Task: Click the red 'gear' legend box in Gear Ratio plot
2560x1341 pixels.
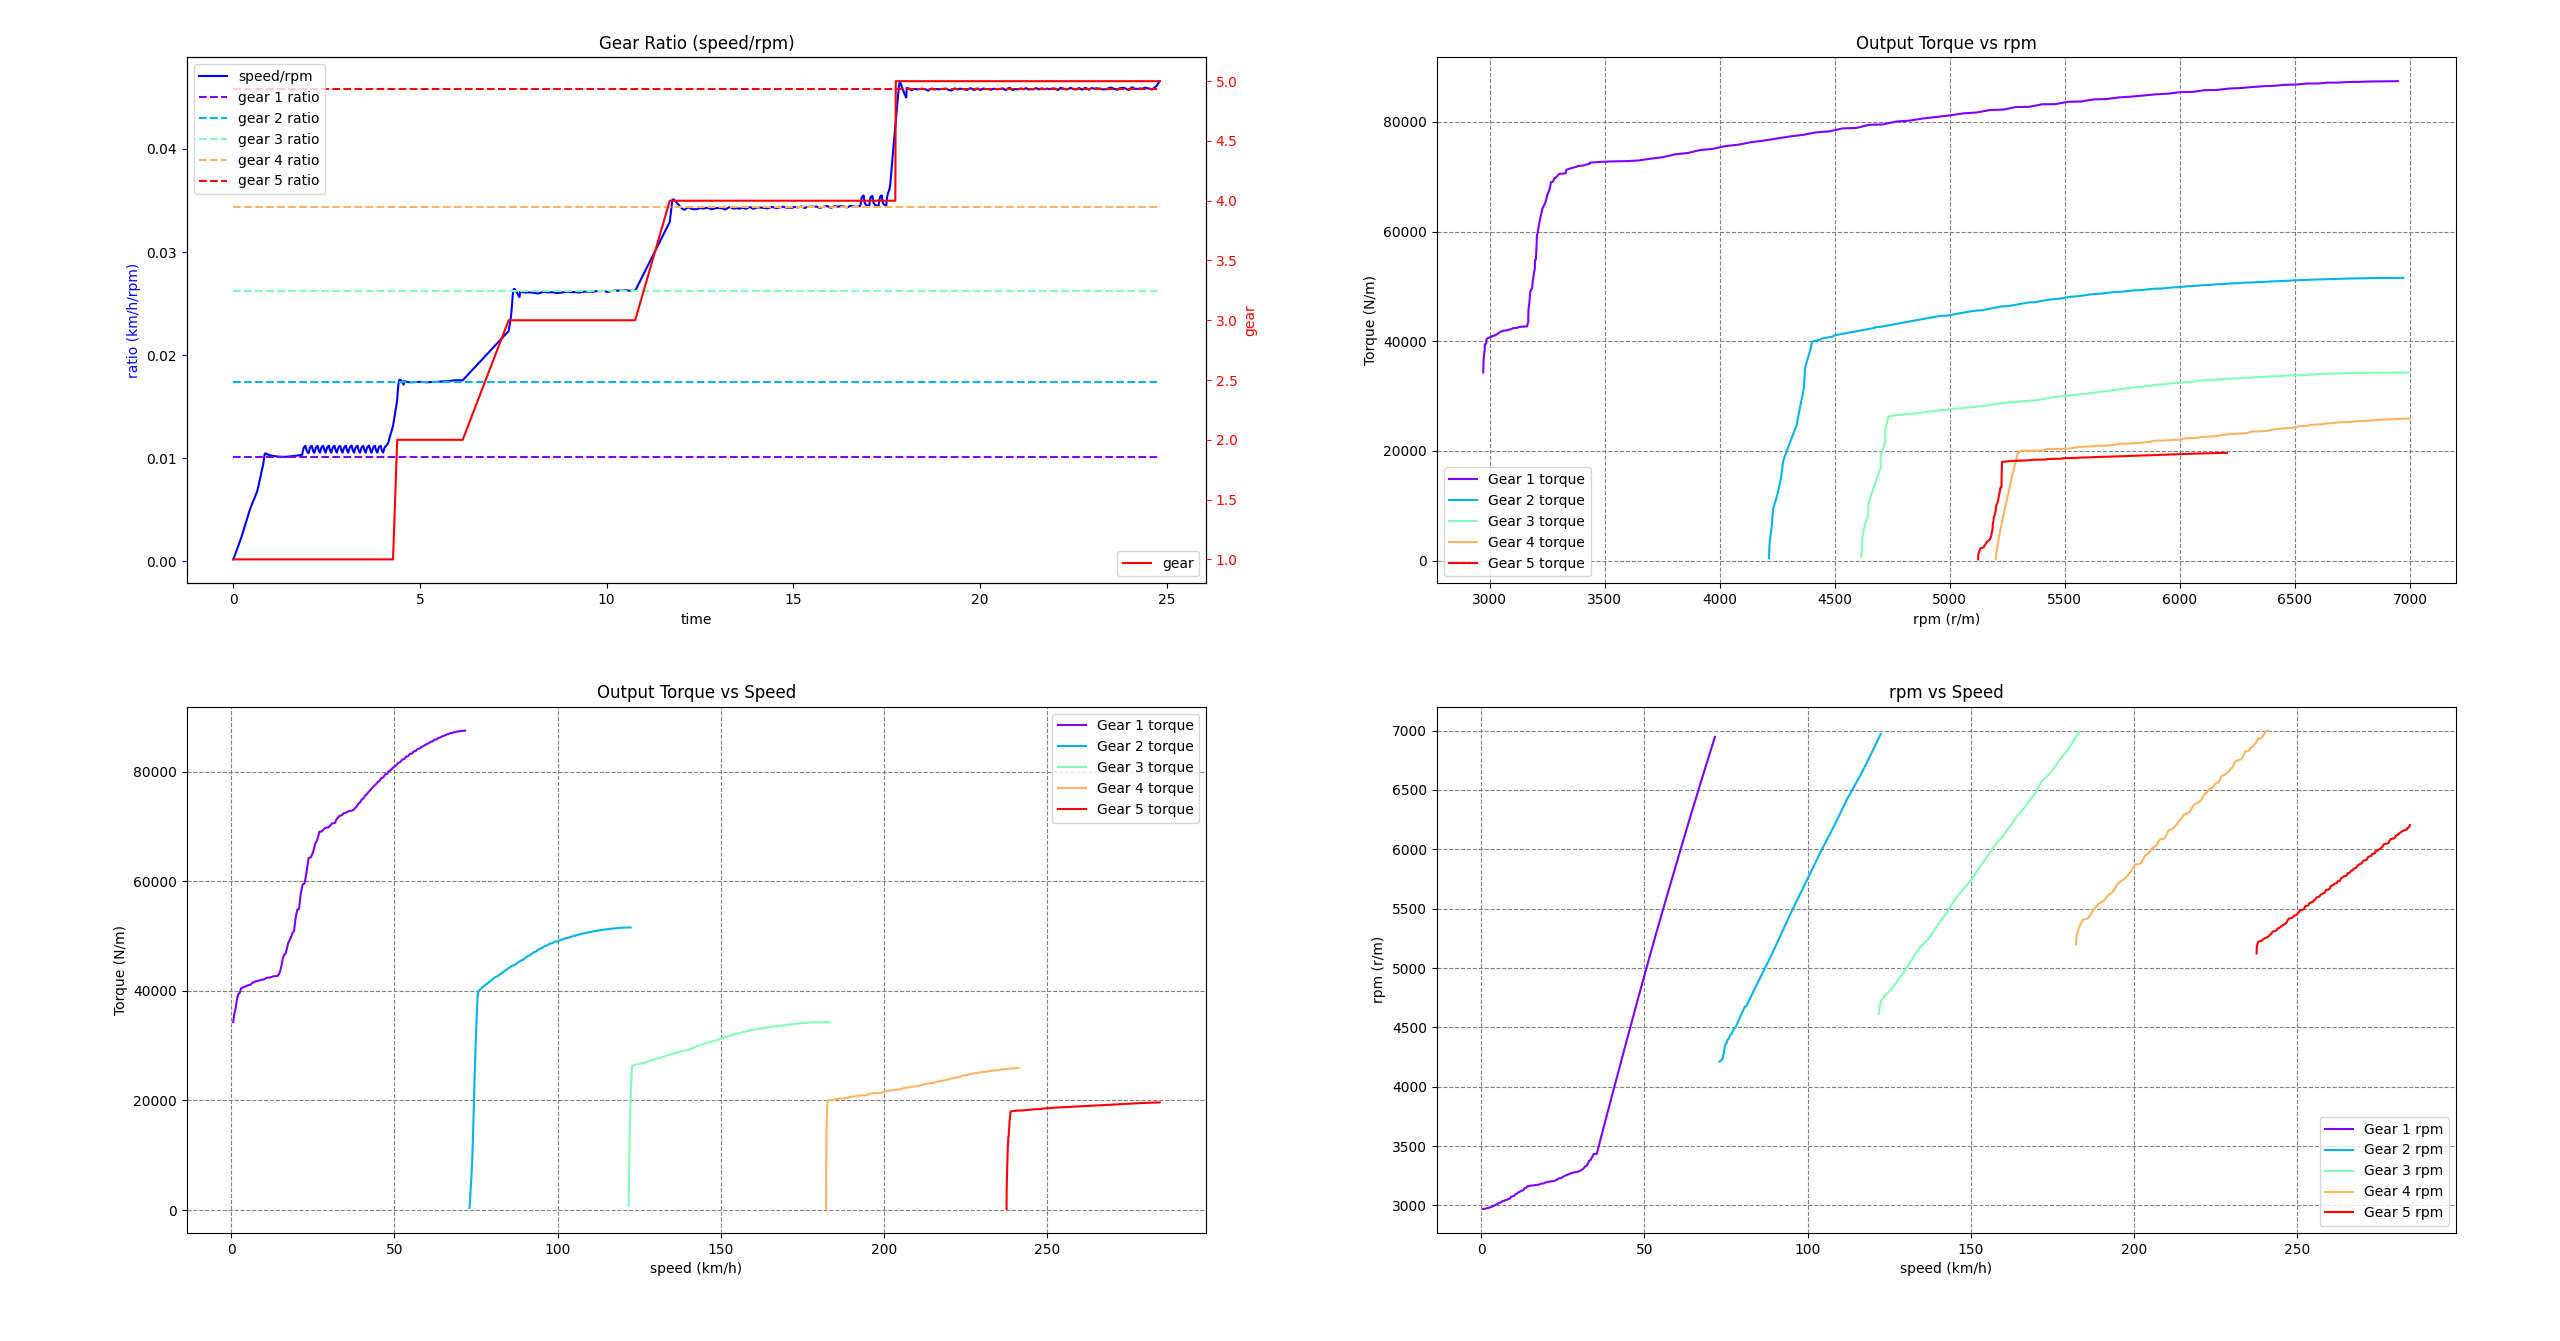Action: pyautogui.click(x=1158, y=563)
